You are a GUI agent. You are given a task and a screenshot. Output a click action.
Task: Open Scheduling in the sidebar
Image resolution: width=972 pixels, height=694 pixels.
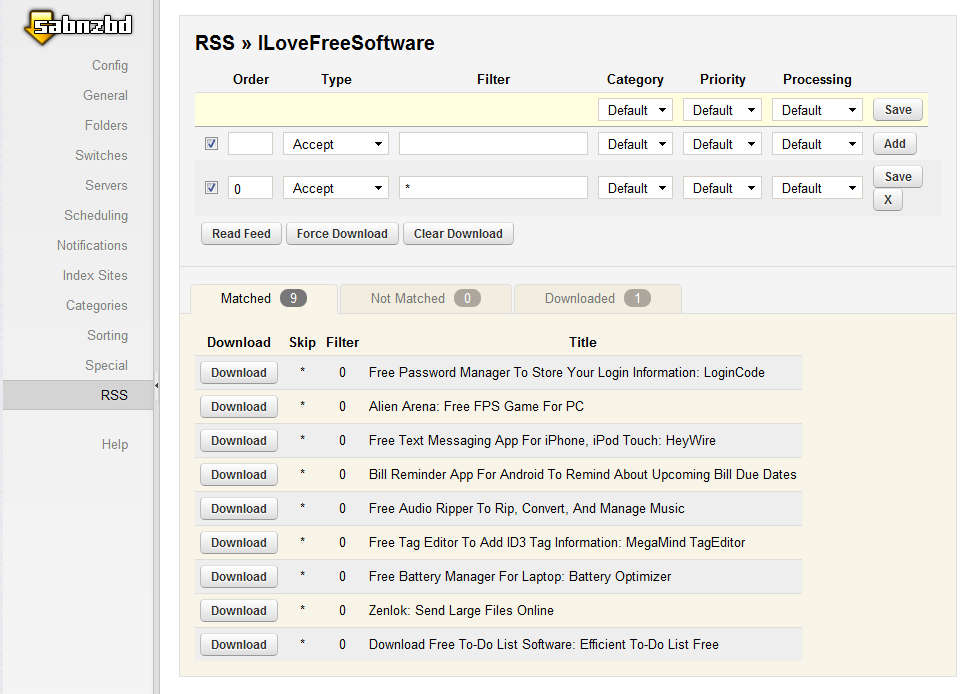tap(96, 215)
